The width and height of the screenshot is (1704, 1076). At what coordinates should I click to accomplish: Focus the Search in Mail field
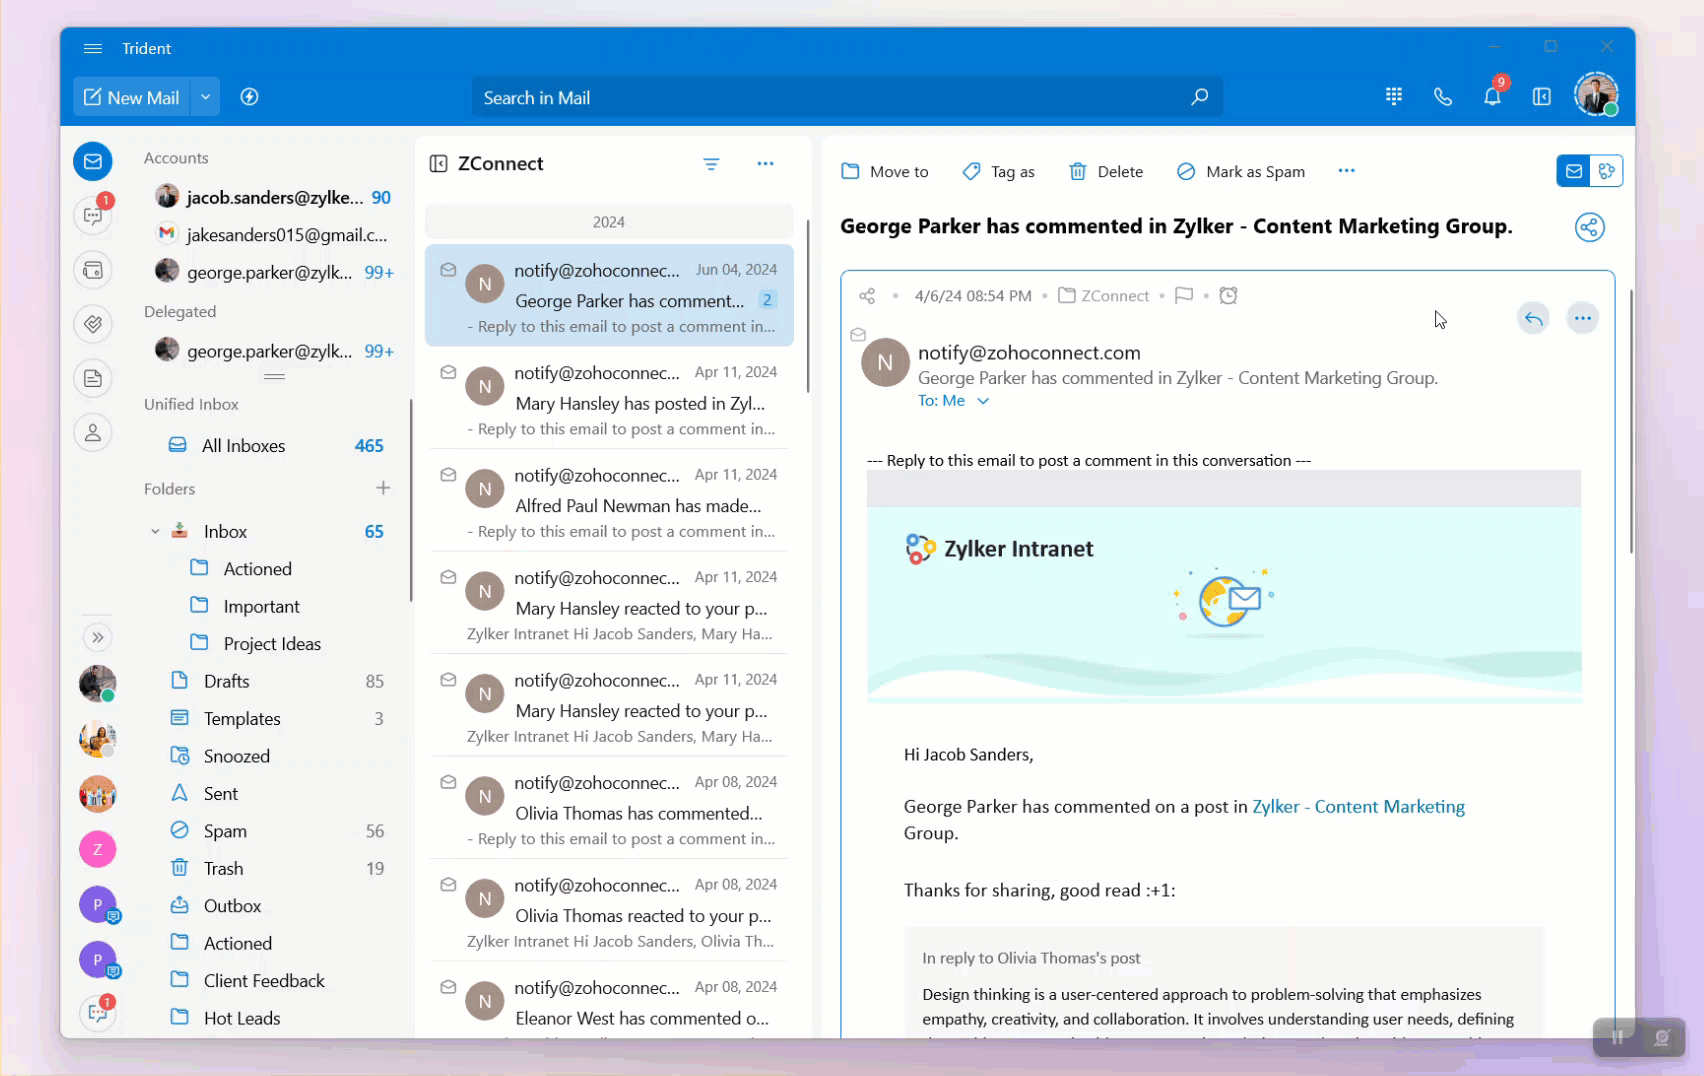[x=846, y=97]
